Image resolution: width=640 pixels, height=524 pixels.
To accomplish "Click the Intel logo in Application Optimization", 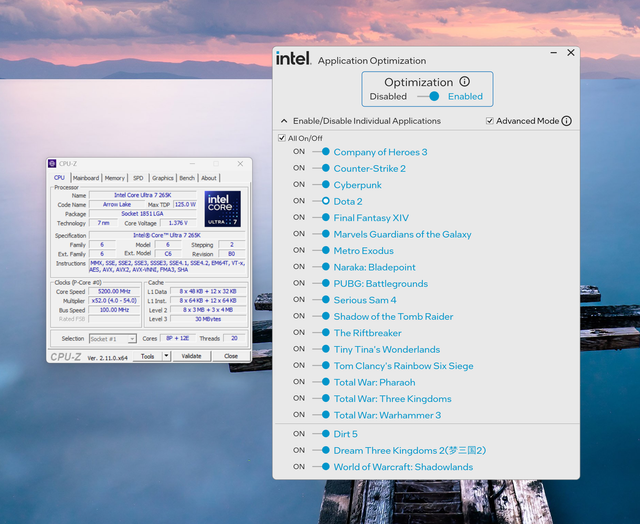I will coord(293,58).
